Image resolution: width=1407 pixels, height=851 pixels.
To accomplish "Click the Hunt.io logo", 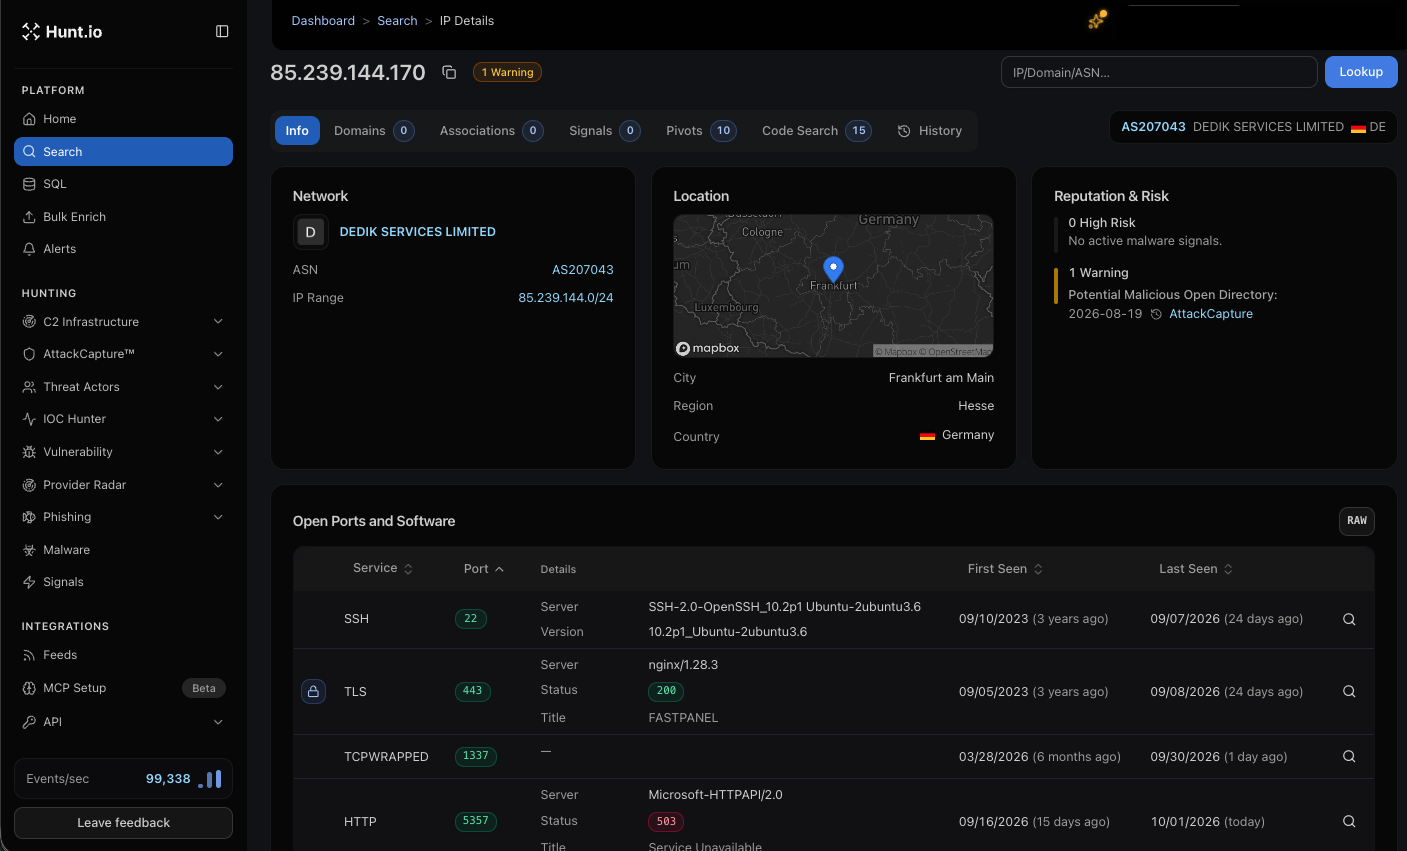I will point(62,32).
